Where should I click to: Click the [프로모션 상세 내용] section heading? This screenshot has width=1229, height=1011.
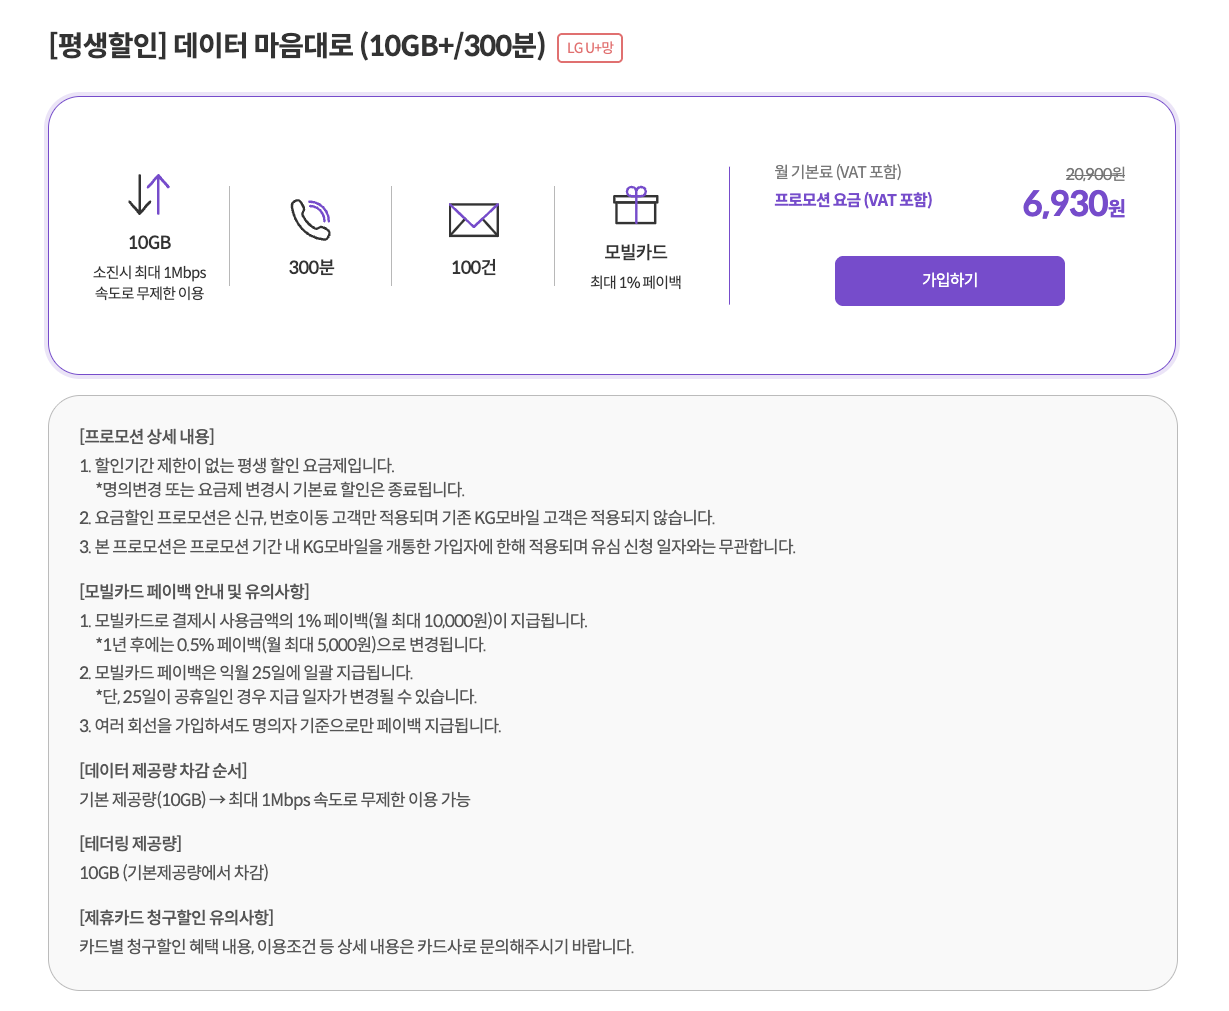[x=147, y=436]
